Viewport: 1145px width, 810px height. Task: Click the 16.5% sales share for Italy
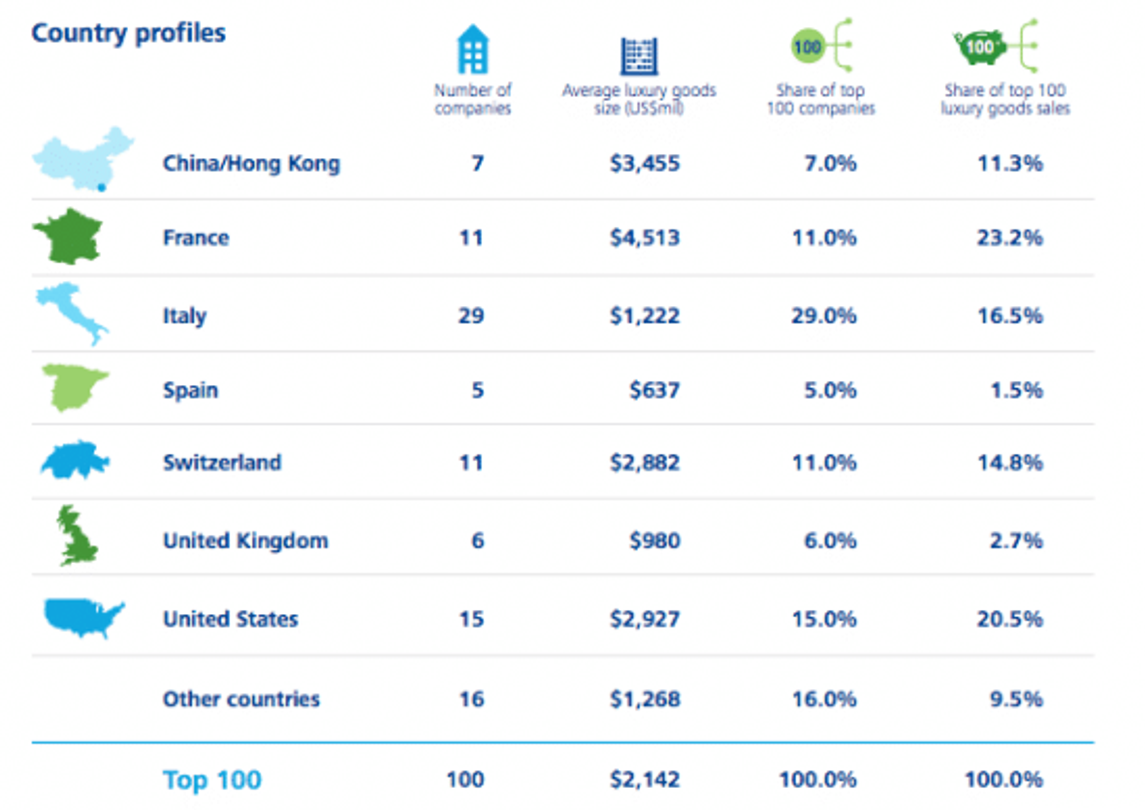pyautogui.click(x=1010, y=316)
